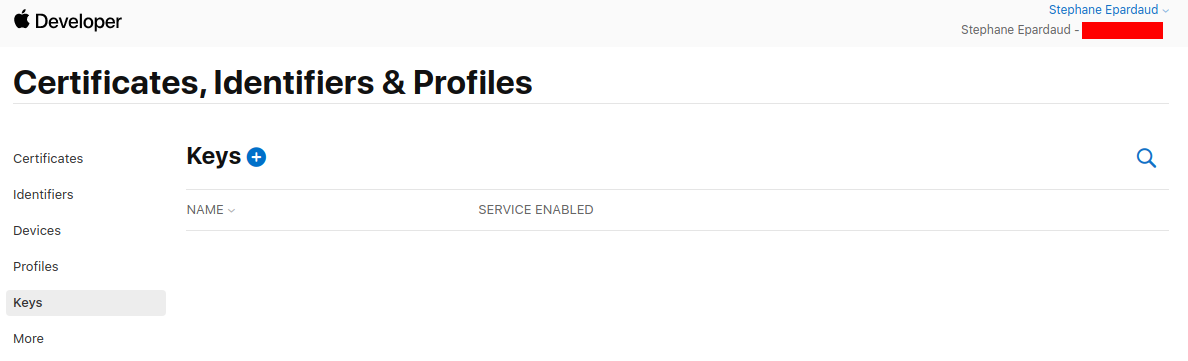The height and width of the screenshot is (361, 1188).
Task: Click the red redacted block
Action: tap(1122, 30)
